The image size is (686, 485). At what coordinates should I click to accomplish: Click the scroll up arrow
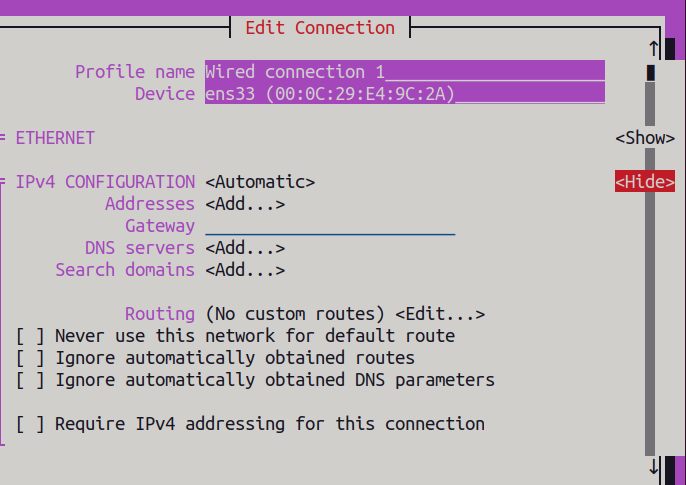click(653, 49)
